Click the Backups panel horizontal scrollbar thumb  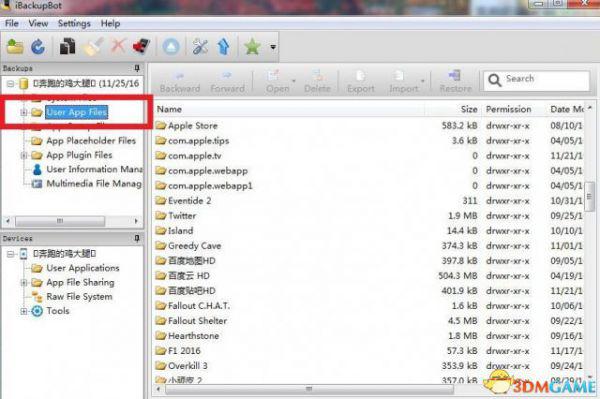(60, 221)
